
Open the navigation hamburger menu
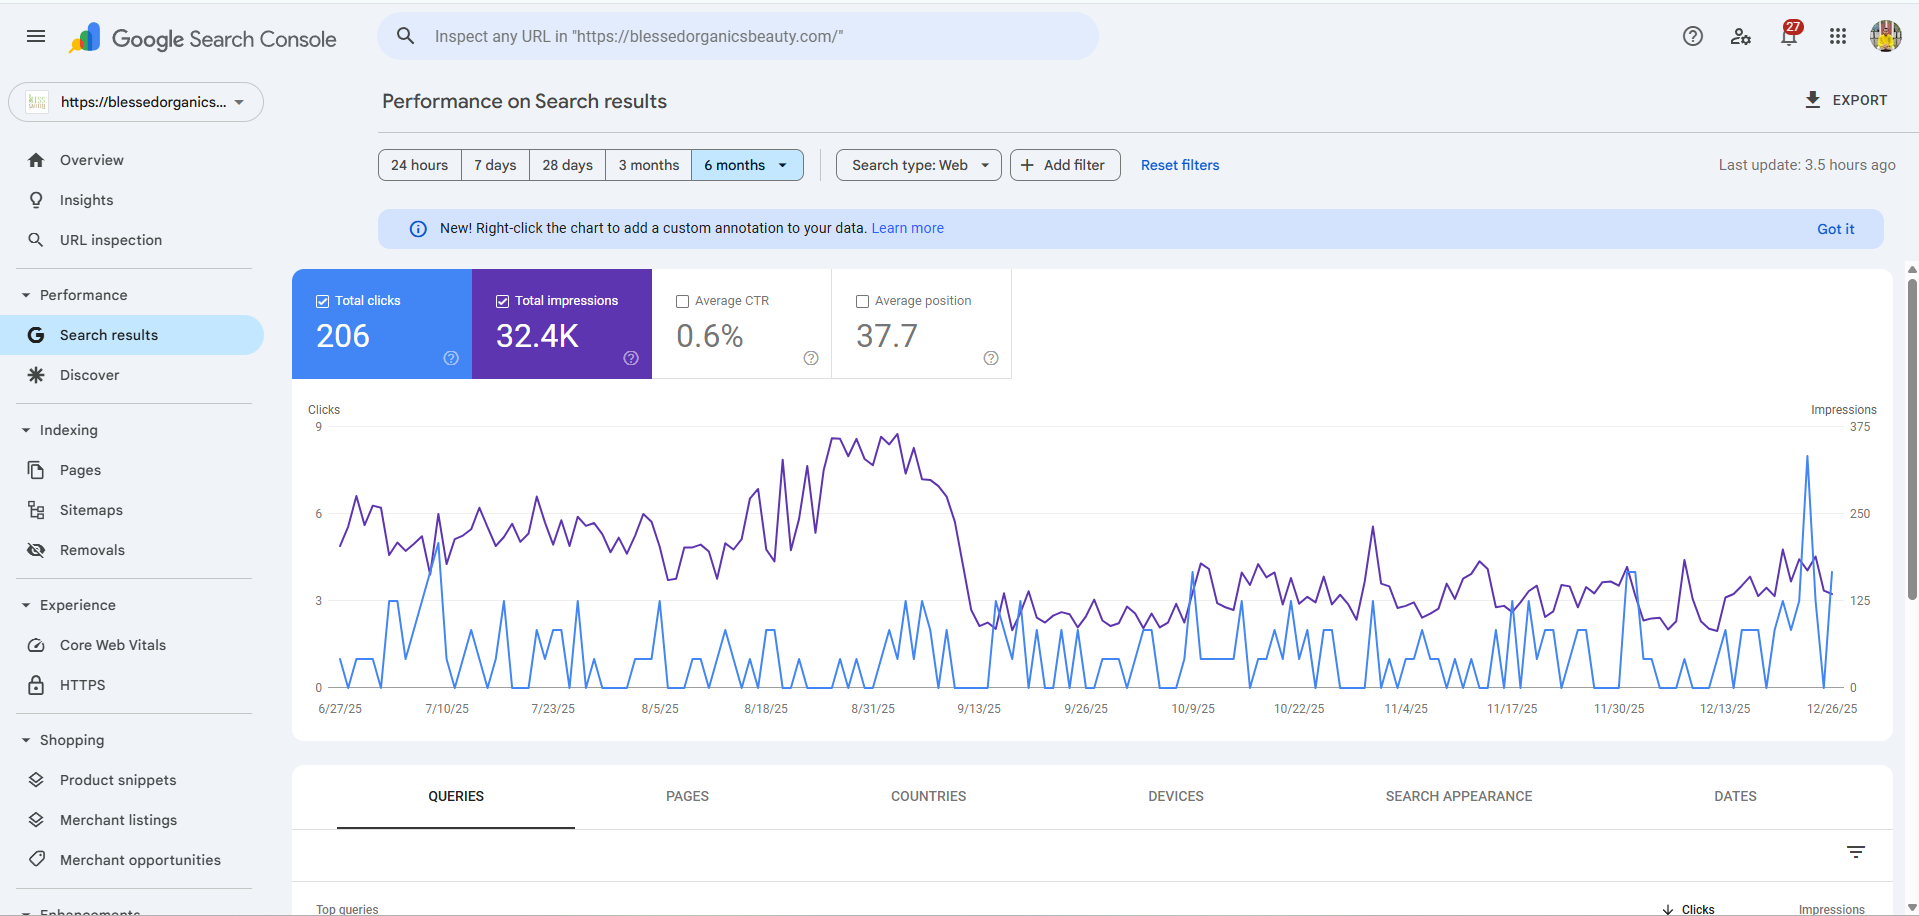(x=35, y=36)
